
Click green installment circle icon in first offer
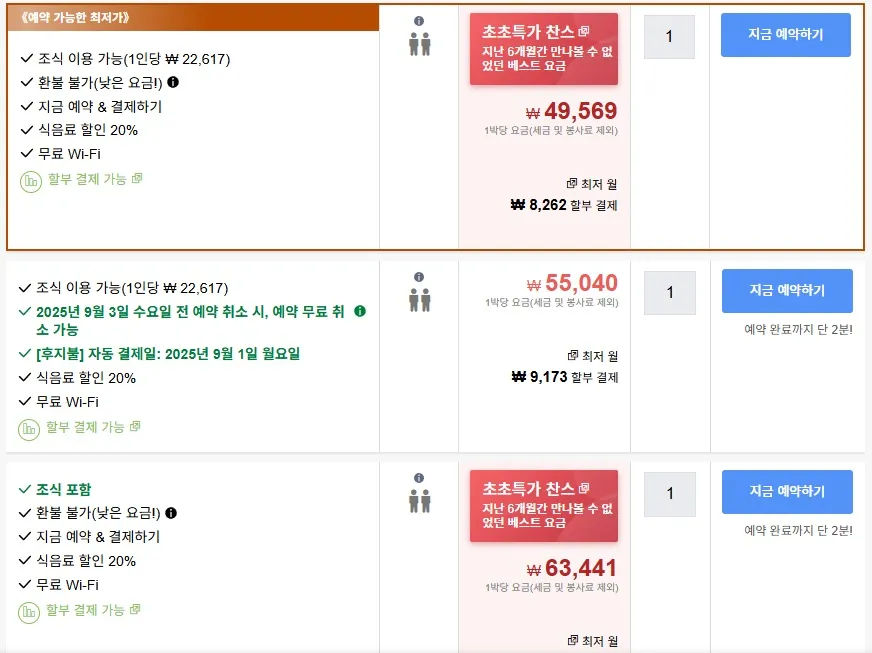pyautogui.click(x=31, y=181)
